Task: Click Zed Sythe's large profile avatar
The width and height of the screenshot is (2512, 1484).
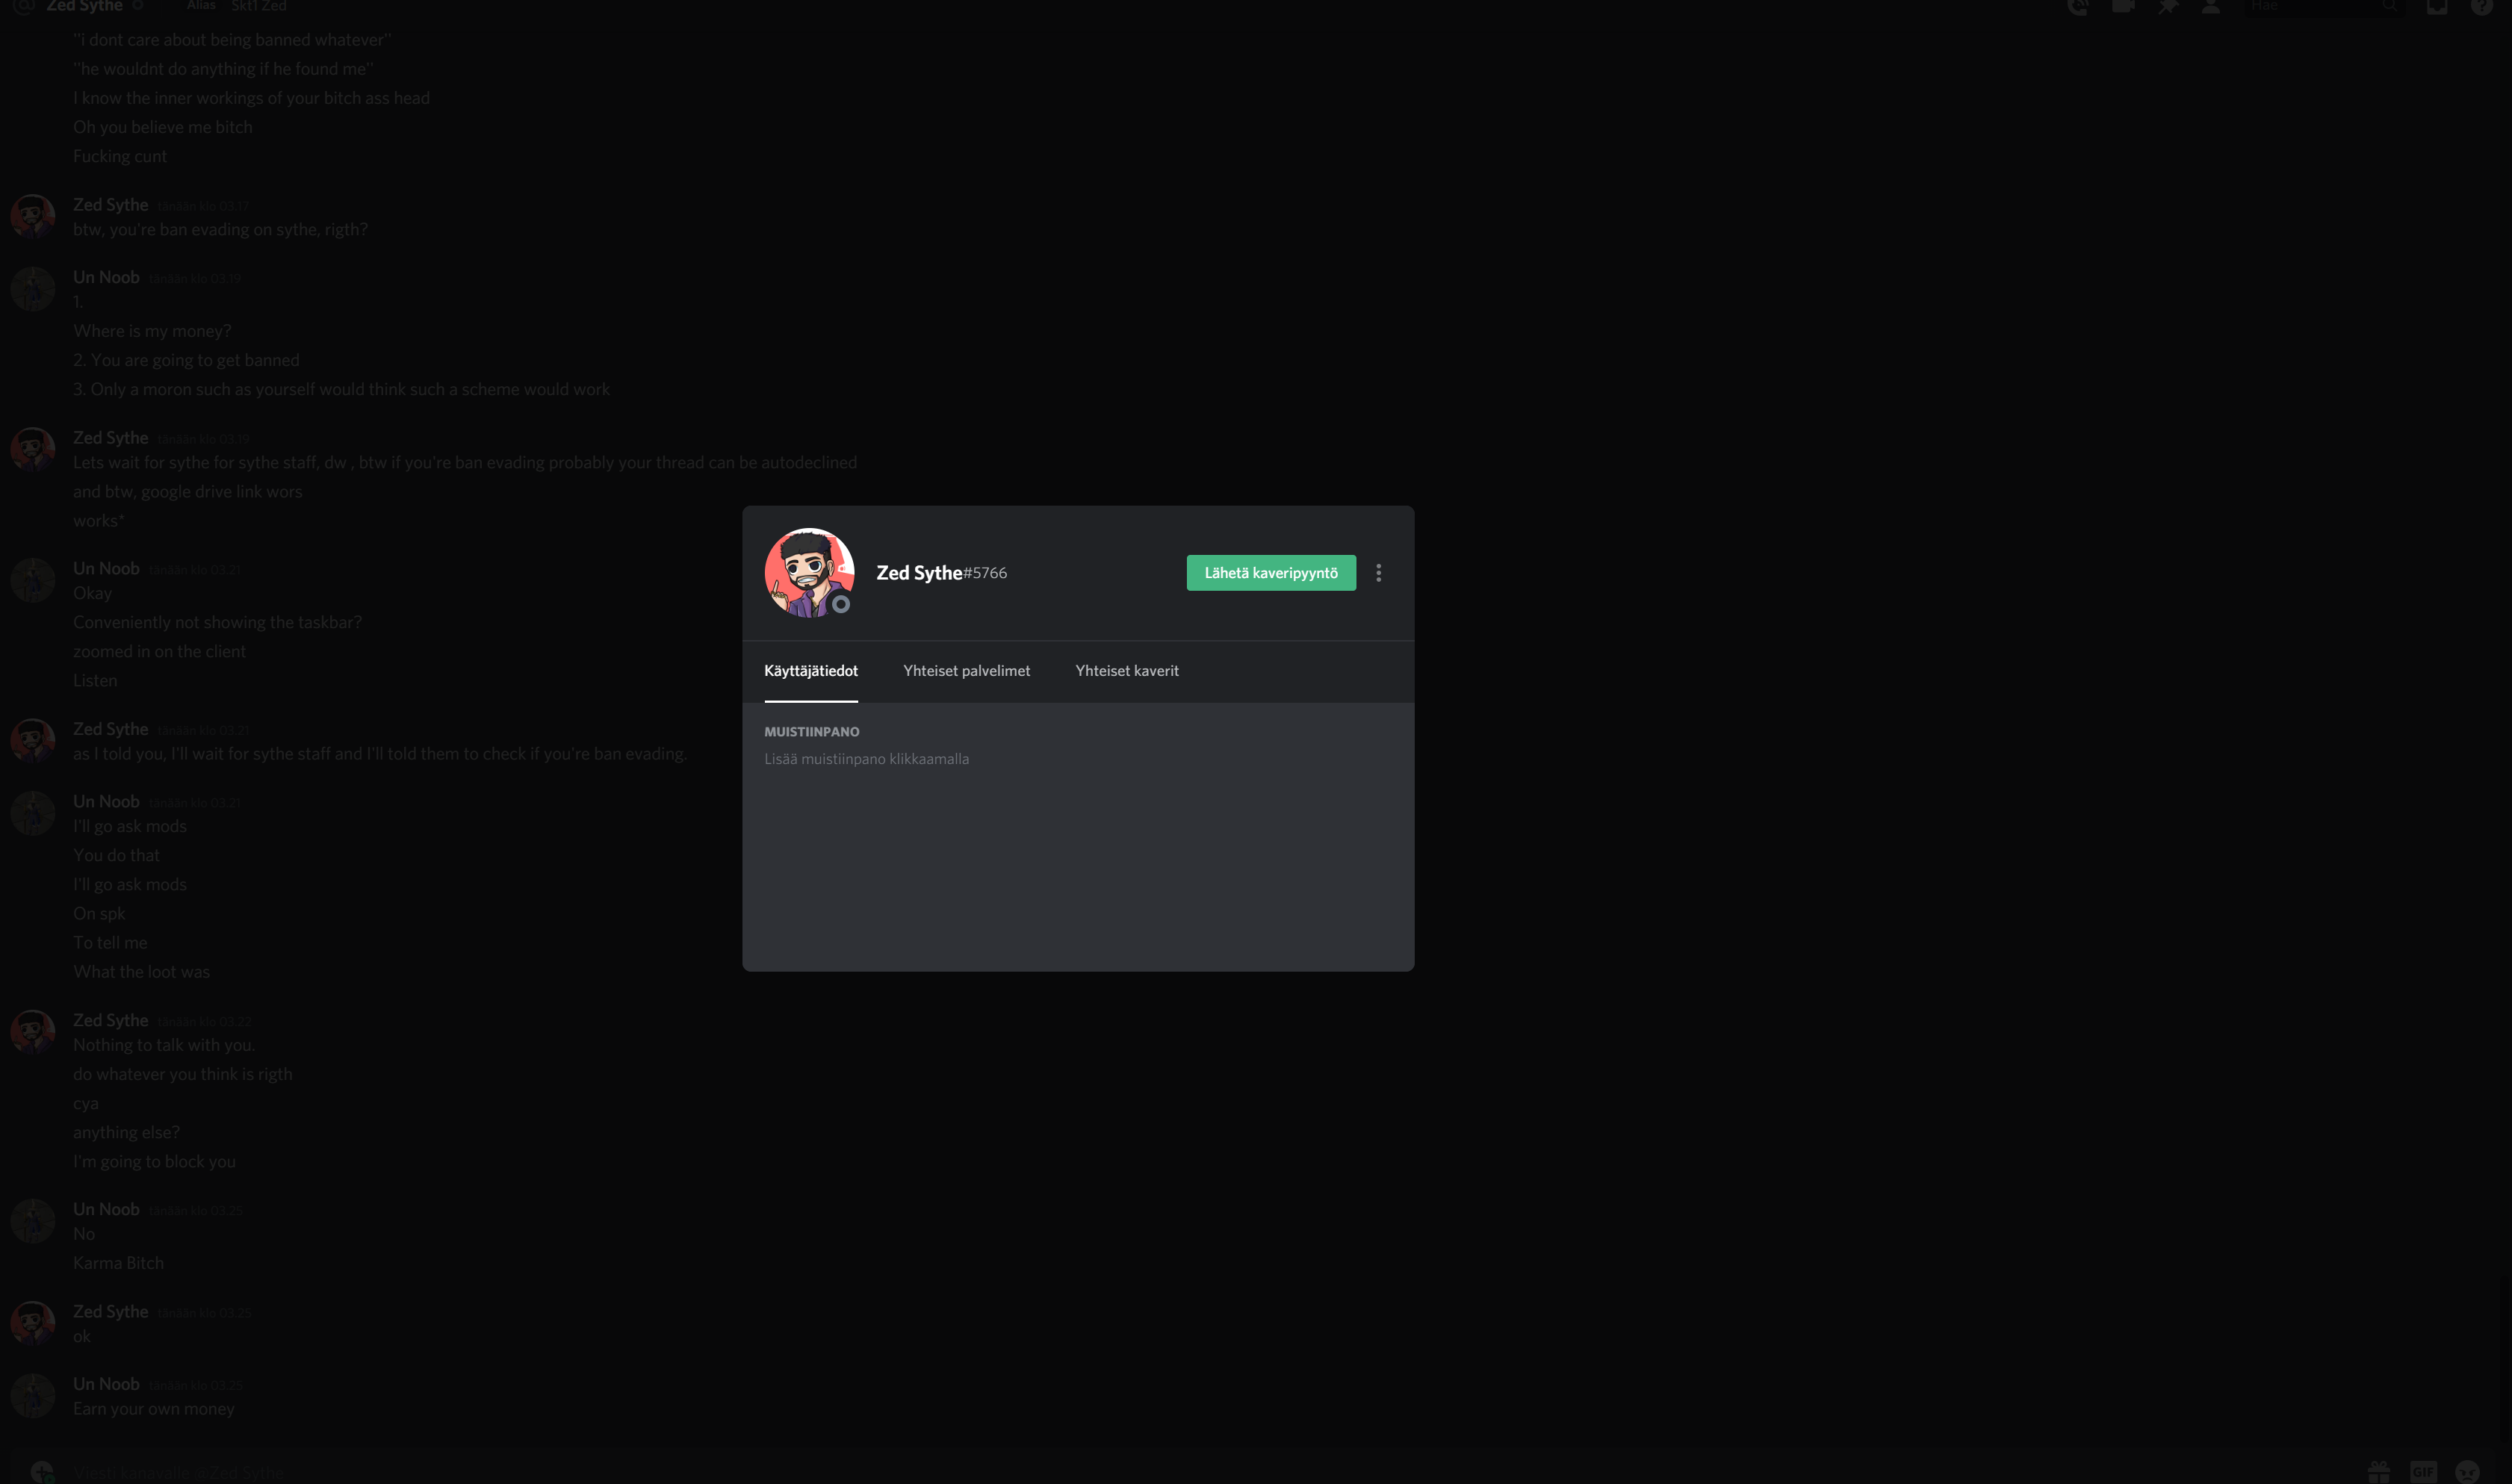Action: 809,573
